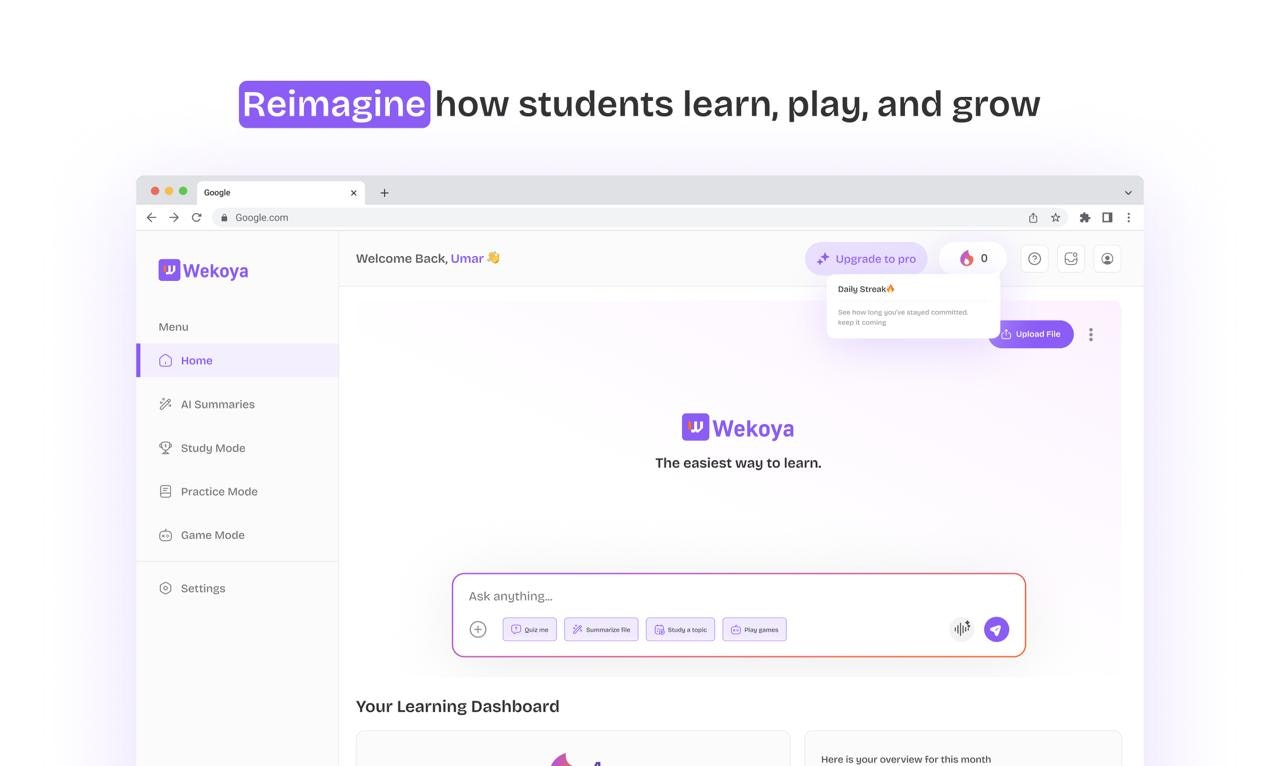This screenshot has width=1280, height=766.
Task: Open the help question mark icon
Action: pyautogui.click(x=1034, y=259)
